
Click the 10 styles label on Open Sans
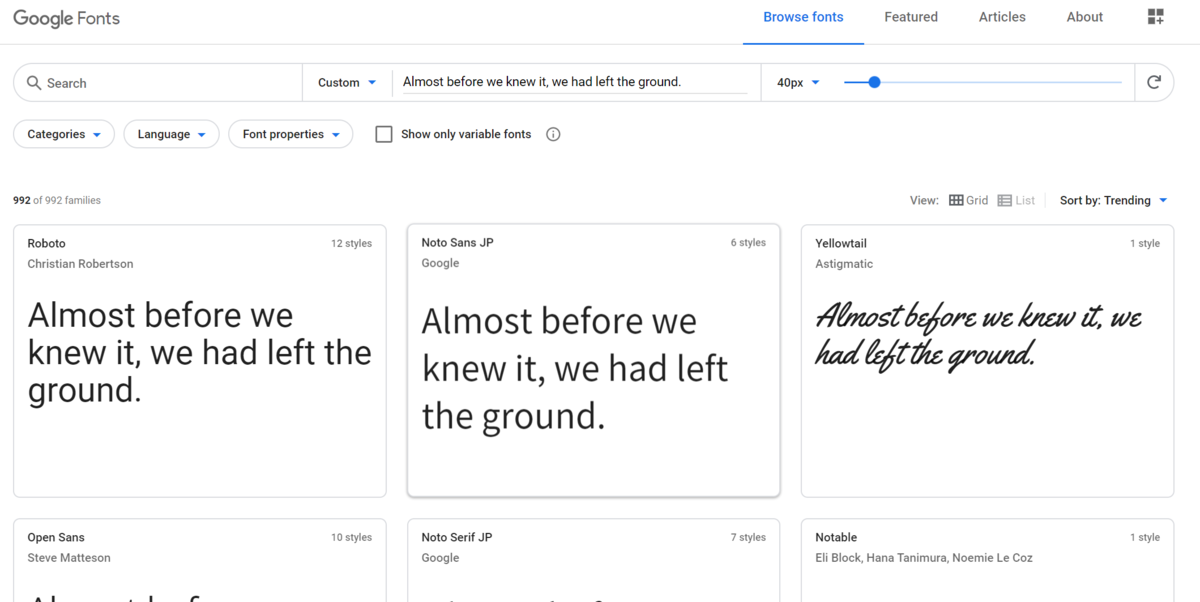[351, 537]
